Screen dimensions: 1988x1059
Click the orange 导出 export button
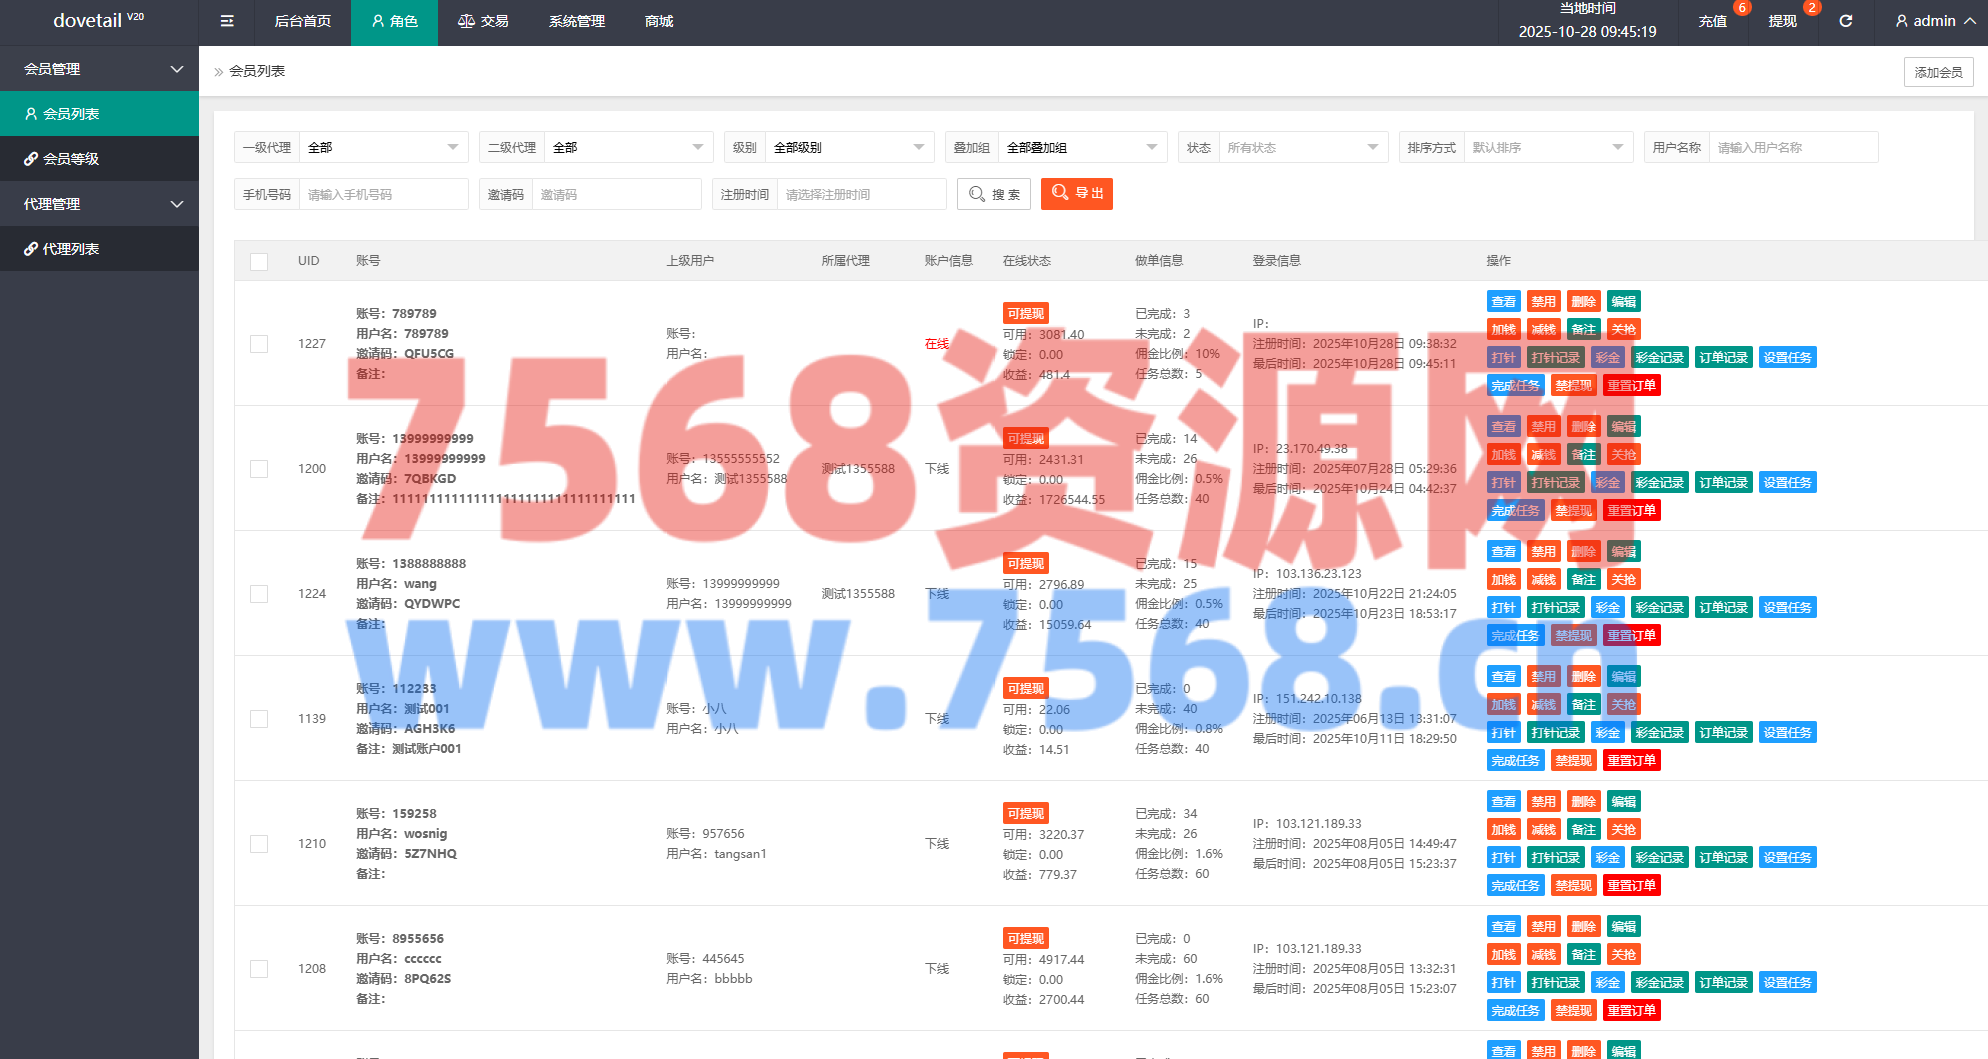1076,193
